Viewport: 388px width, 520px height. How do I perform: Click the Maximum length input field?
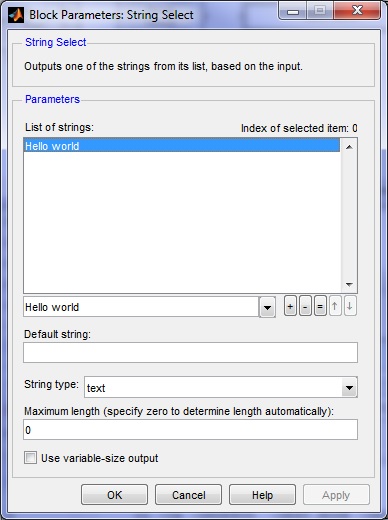pyautogui.click(x=190, y=430)
